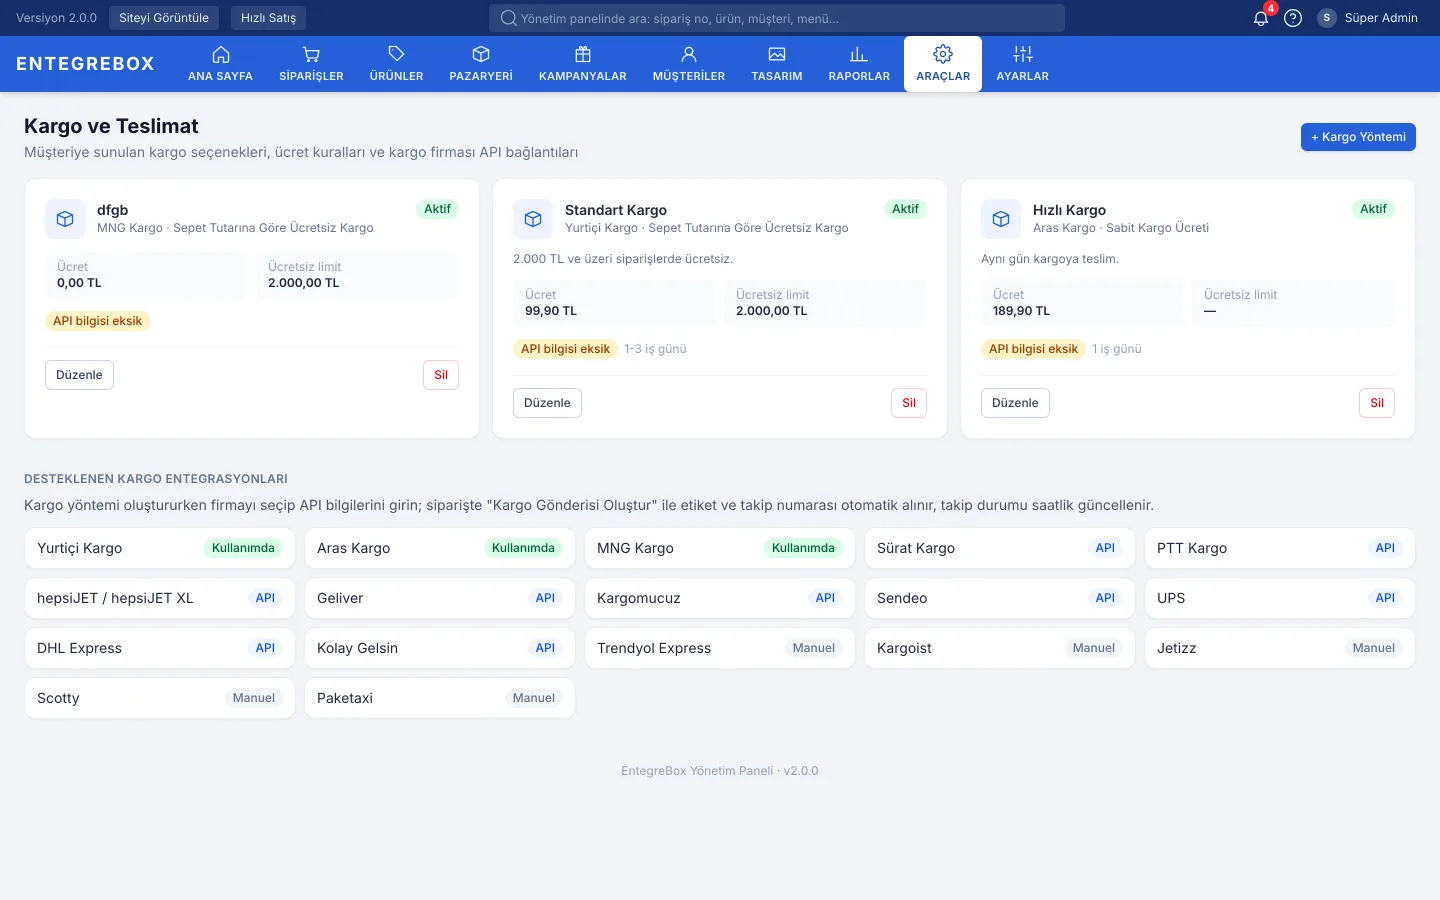Edit the Standart Kargo method
Viewport: 1440px width, 900px height.
tap(547, 403)
